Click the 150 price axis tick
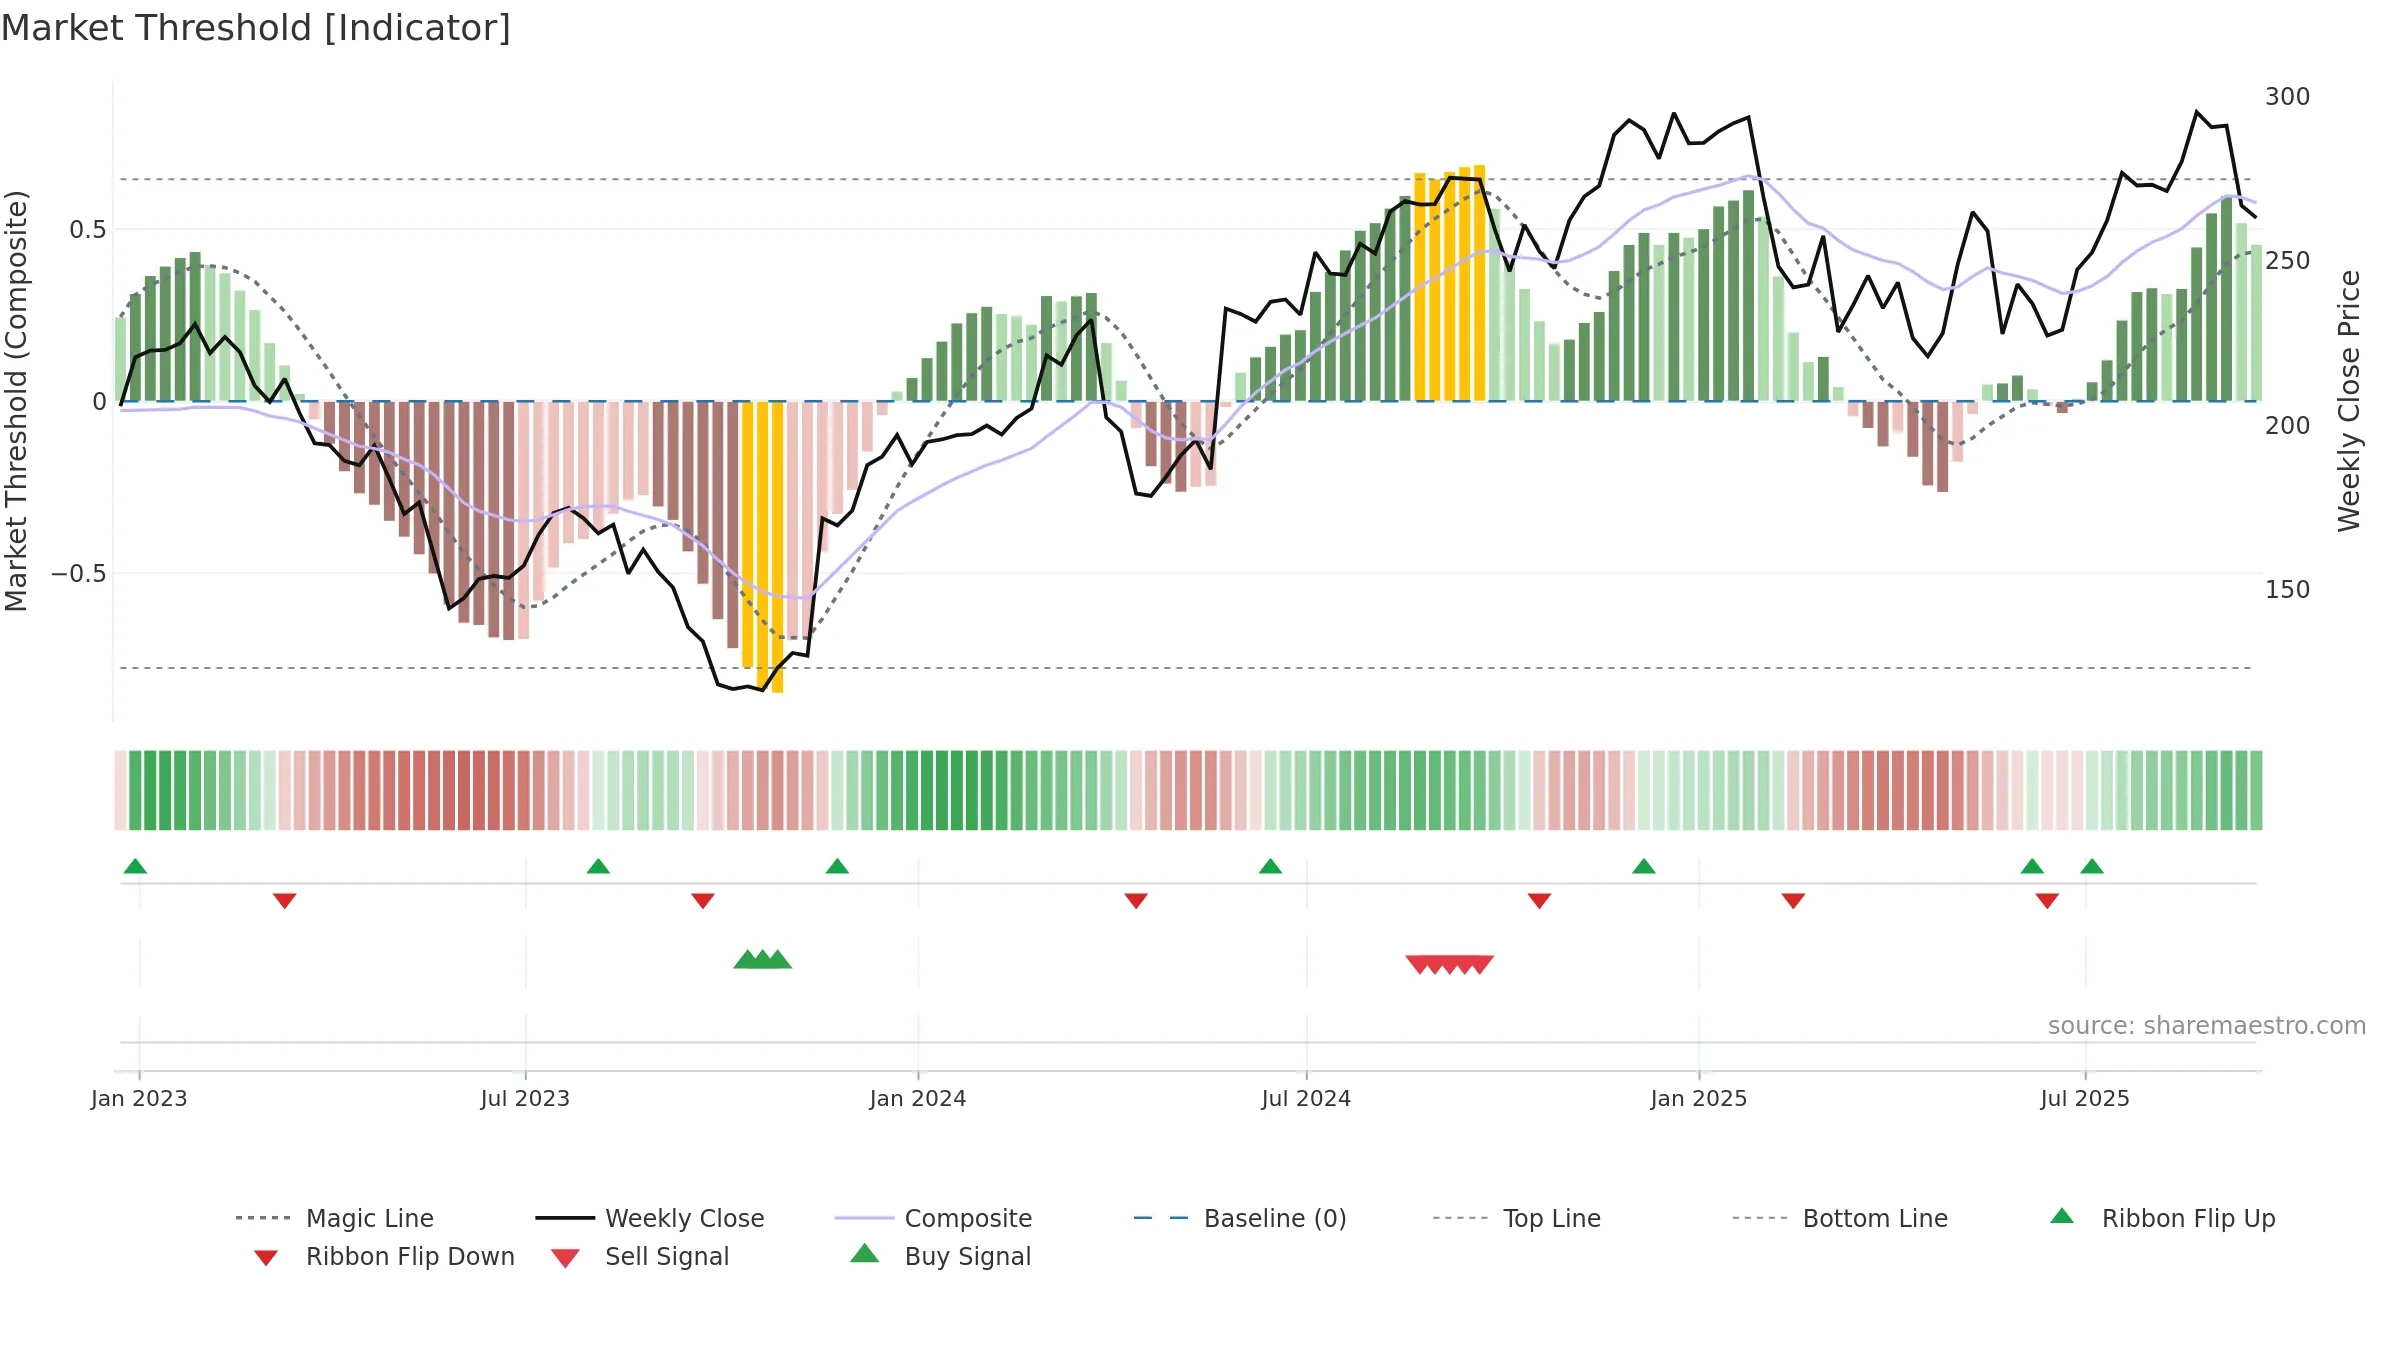2400x1350 pixels. click(2288, 589)
